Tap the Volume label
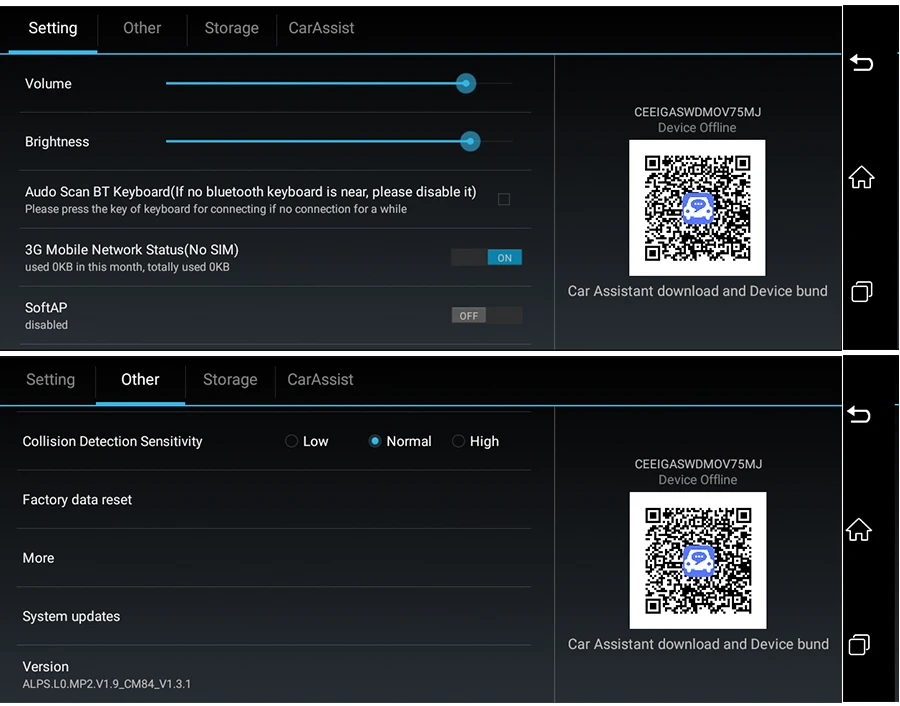Screen dimensions: 900x706 48,84
